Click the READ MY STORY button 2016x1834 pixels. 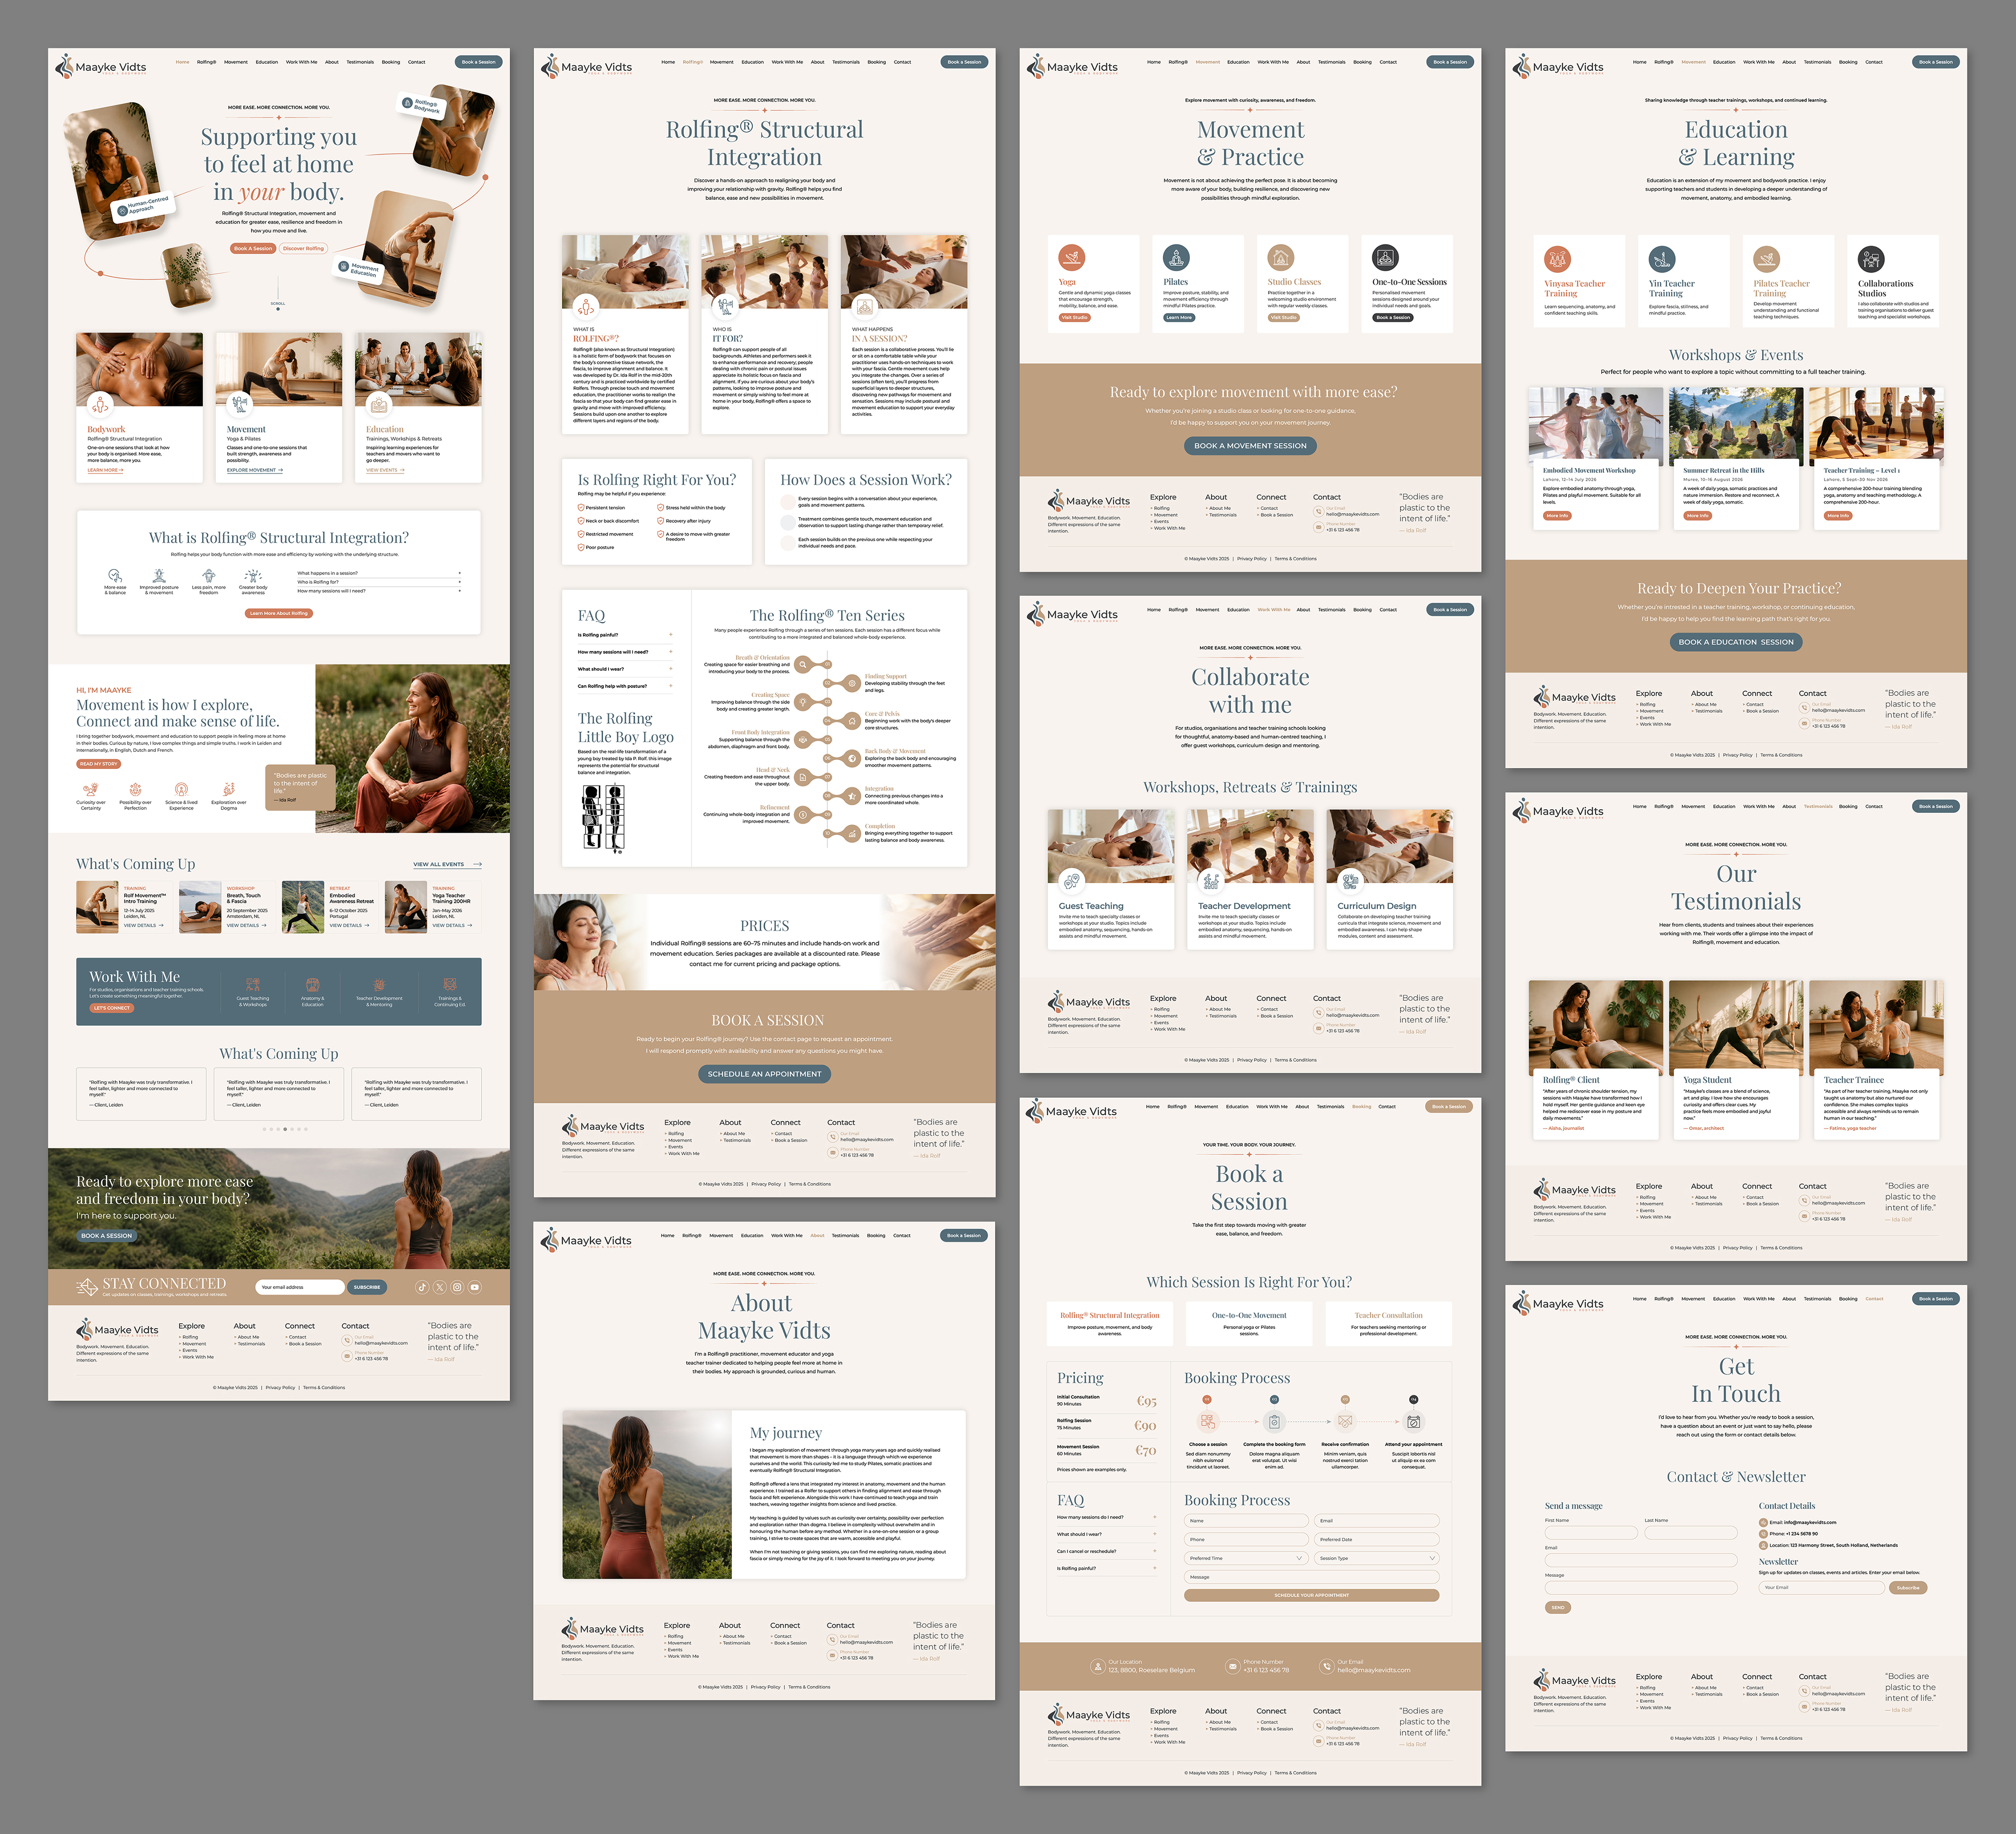pyautogui.click(x=98, y=764)
